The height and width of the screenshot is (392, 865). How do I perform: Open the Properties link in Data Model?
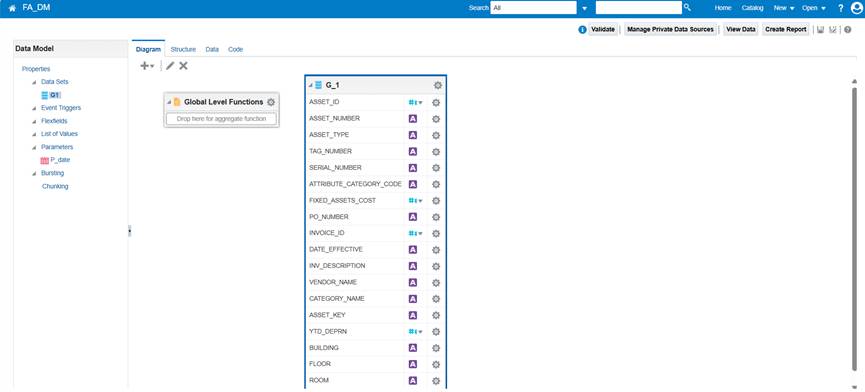36,69
